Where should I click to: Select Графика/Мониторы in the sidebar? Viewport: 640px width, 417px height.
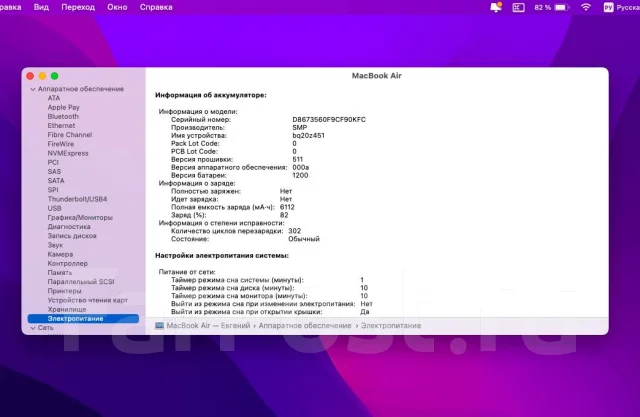tap(80, 217)
